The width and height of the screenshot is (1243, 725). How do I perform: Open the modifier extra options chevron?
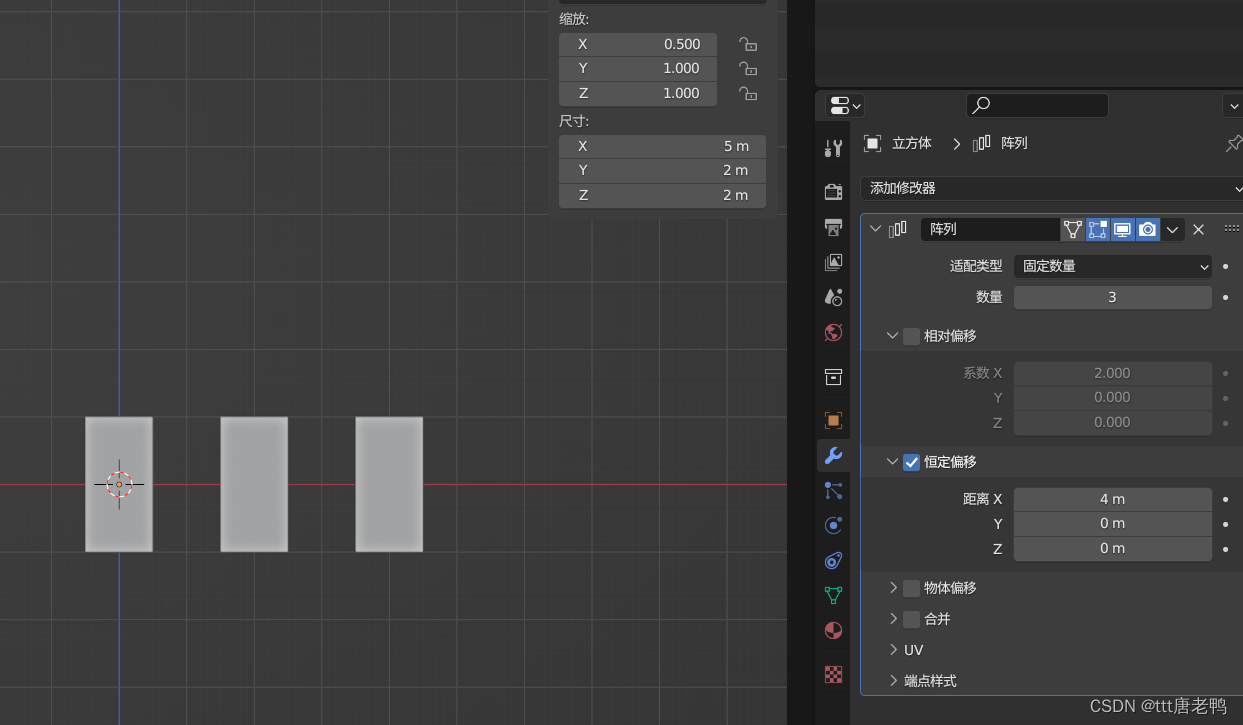[1172, 229]
